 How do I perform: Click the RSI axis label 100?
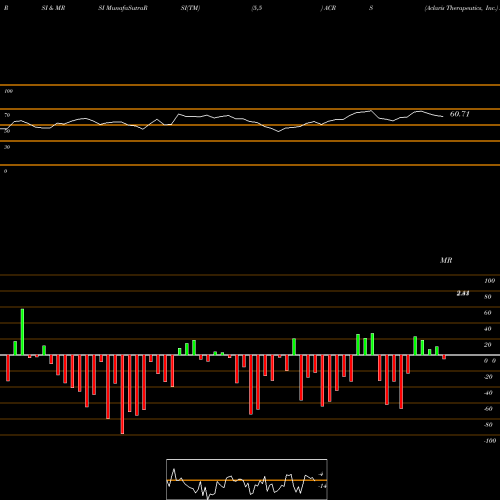point(9,91)
